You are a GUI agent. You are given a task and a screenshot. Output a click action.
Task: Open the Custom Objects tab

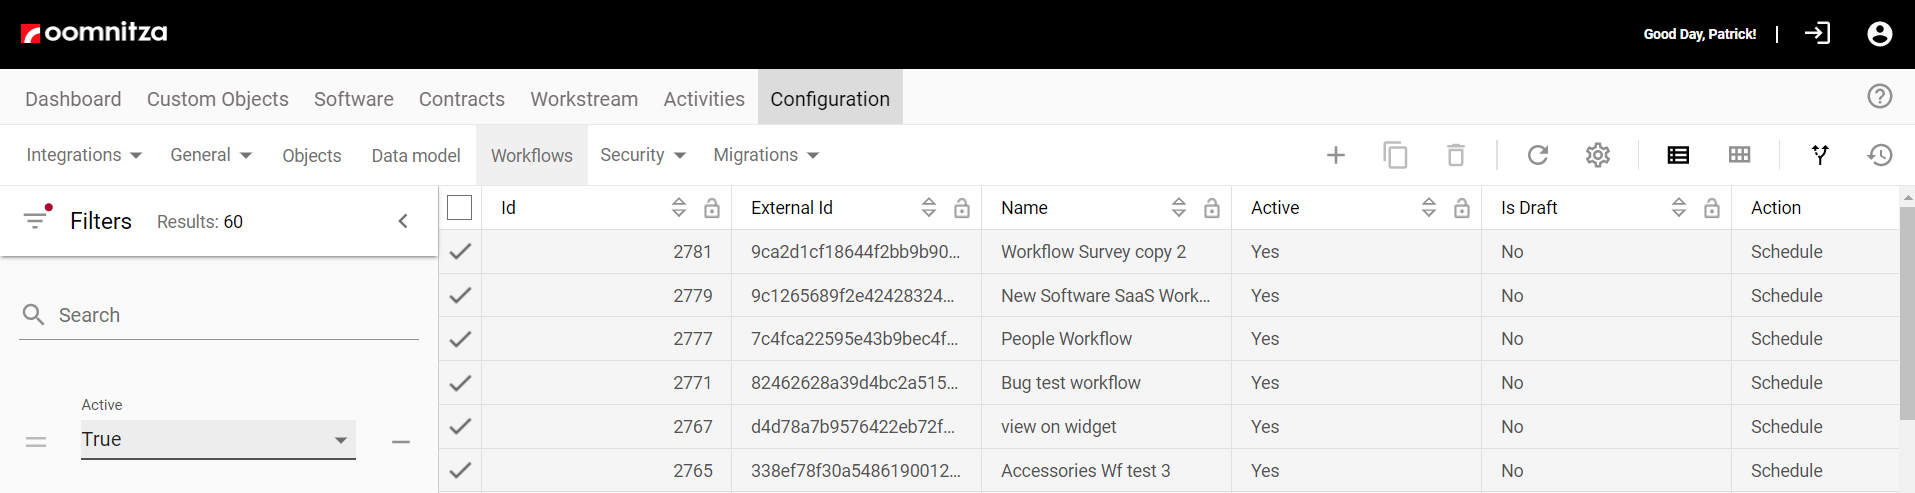218,99
